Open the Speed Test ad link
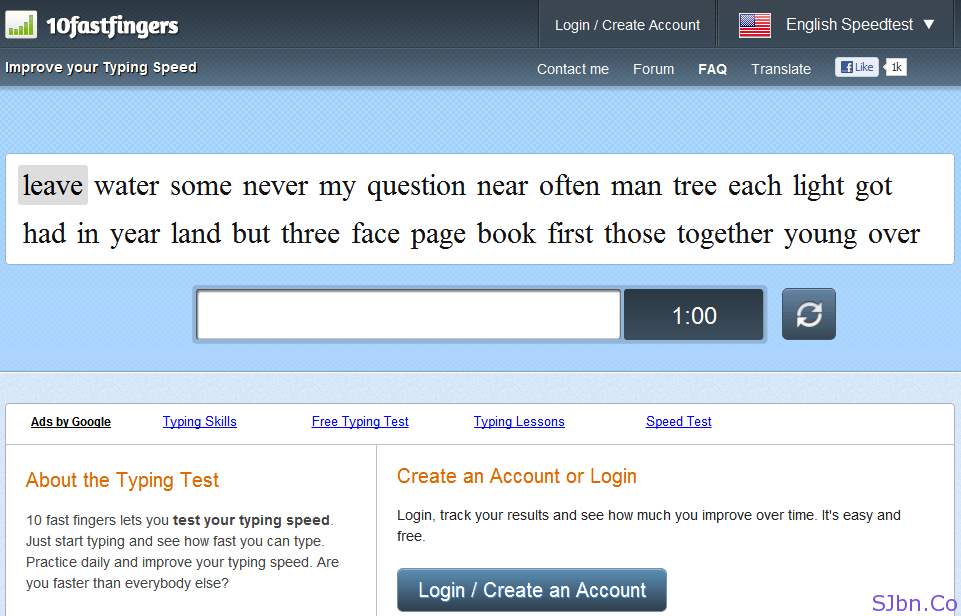Screen dimensions: 961x616 (678, 422)
